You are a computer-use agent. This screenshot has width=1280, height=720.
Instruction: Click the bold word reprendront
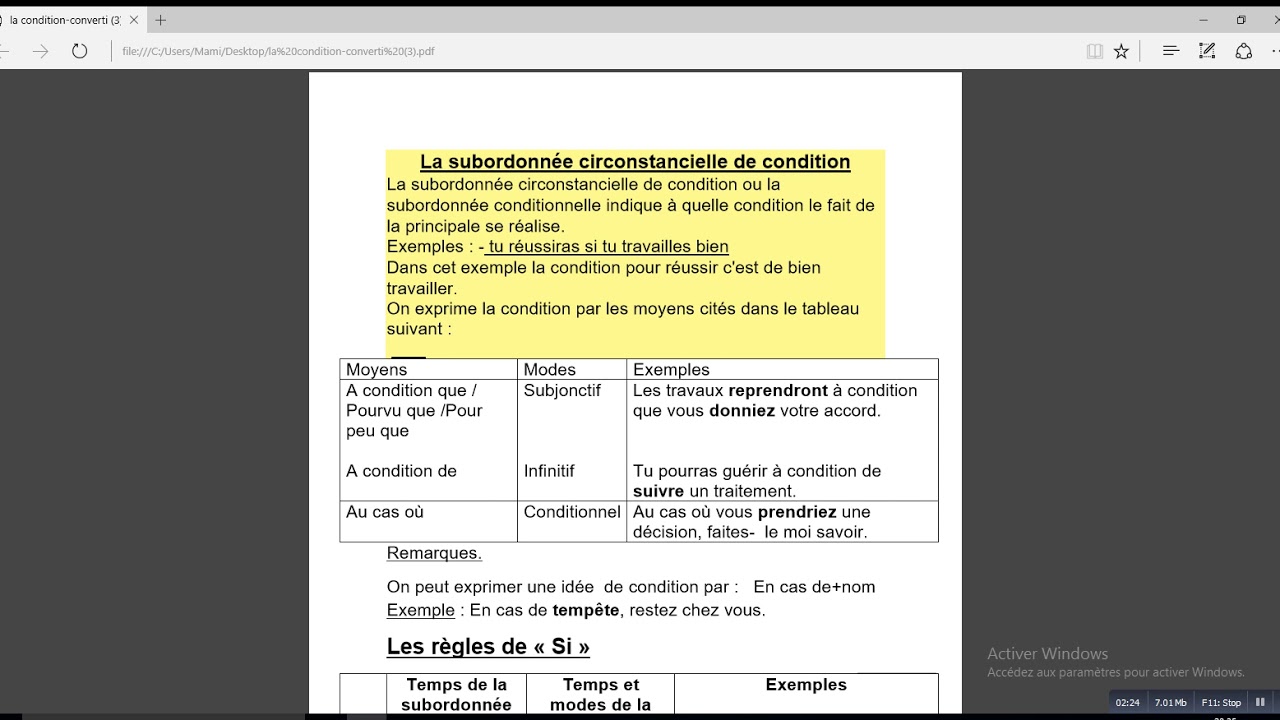(x=778, y=391)
